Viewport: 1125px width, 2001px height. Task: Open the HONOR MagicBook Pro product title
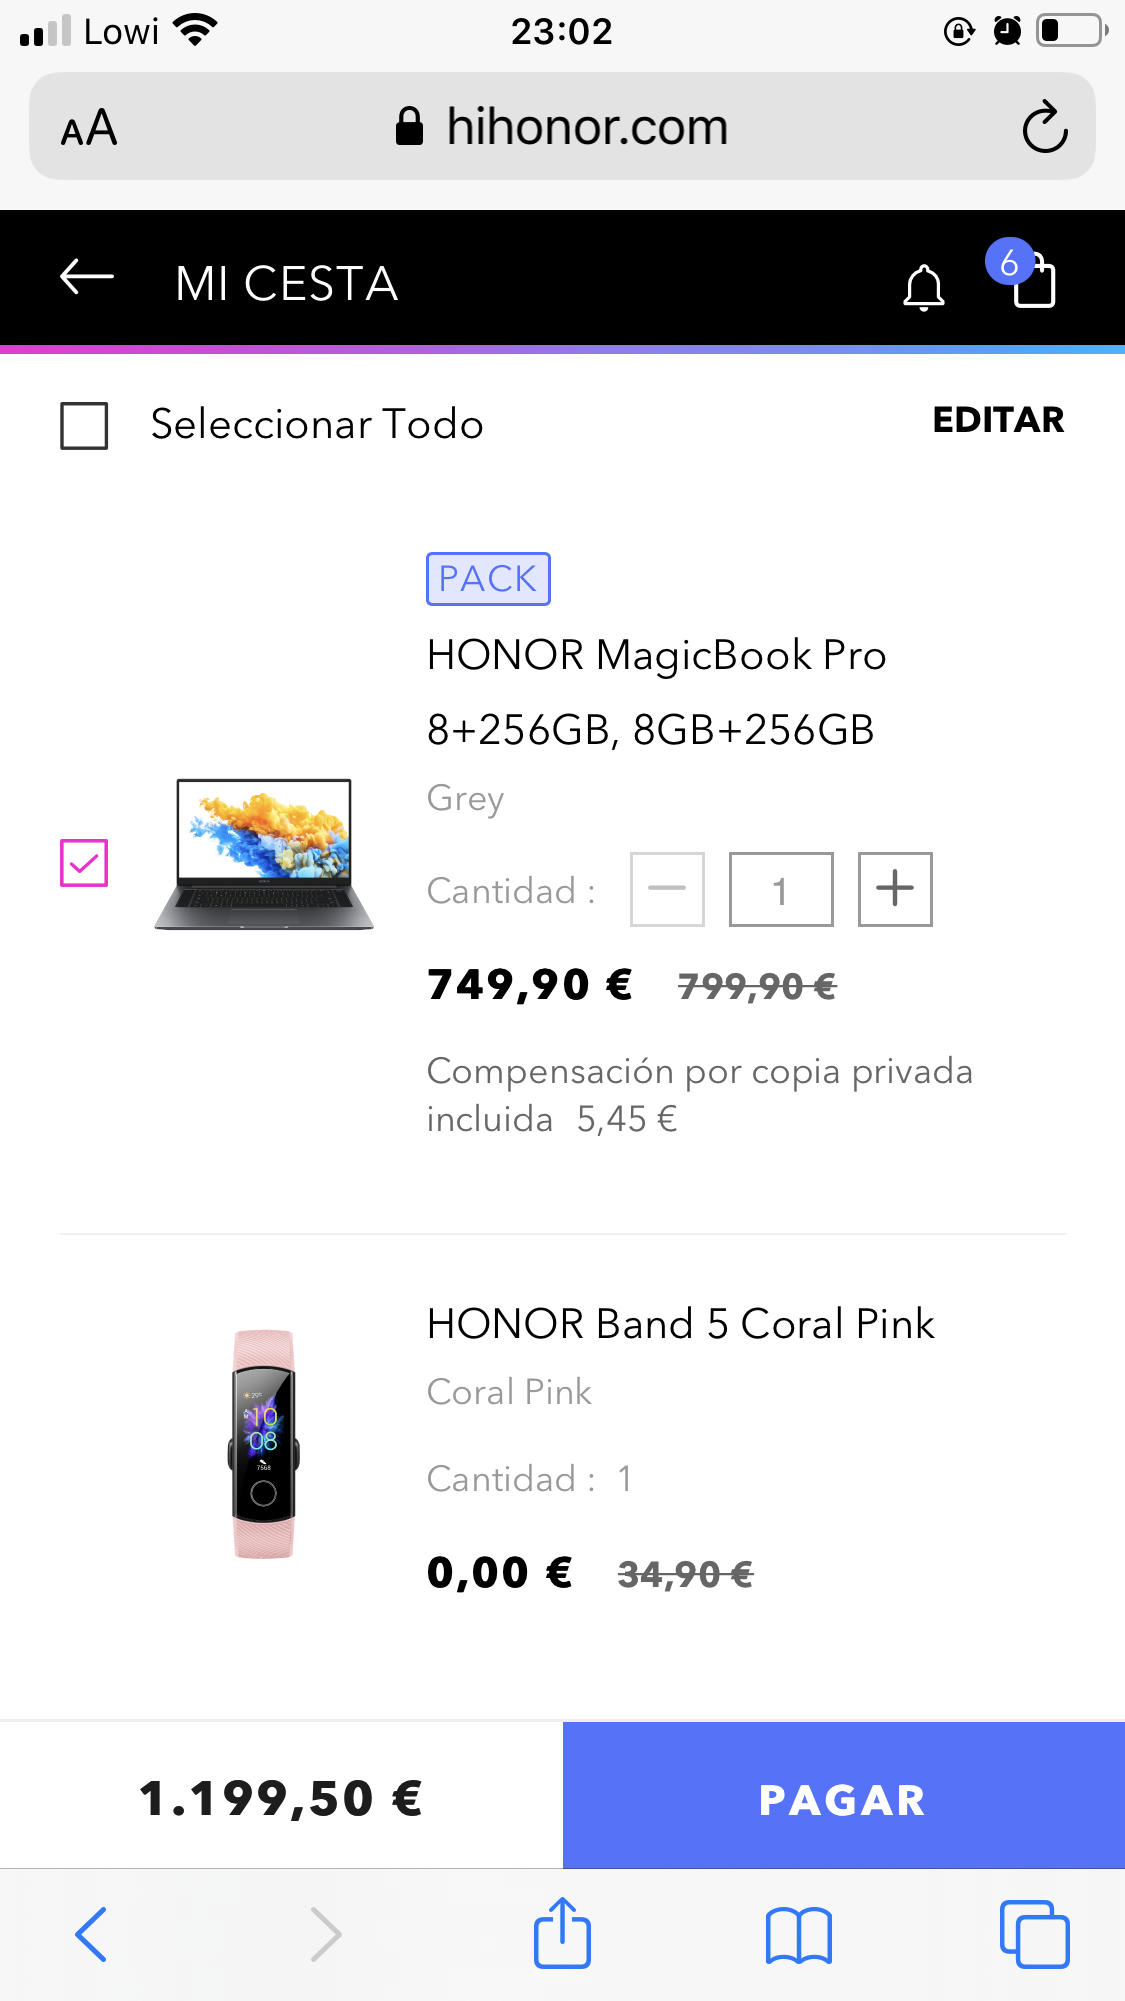pyautogui.click(x=656, y=656)
